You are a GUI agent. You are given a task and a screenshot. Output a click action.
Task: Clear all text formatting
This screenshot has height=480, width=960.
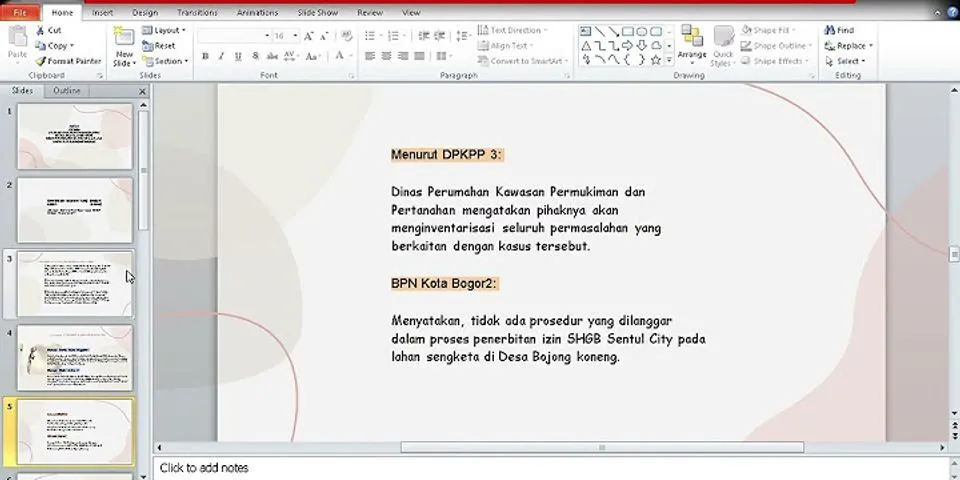pos(347,36)
